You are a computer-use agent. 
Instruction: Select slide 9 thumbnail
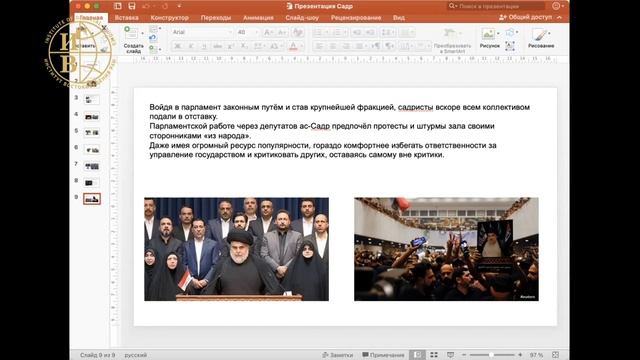(92, 199)
